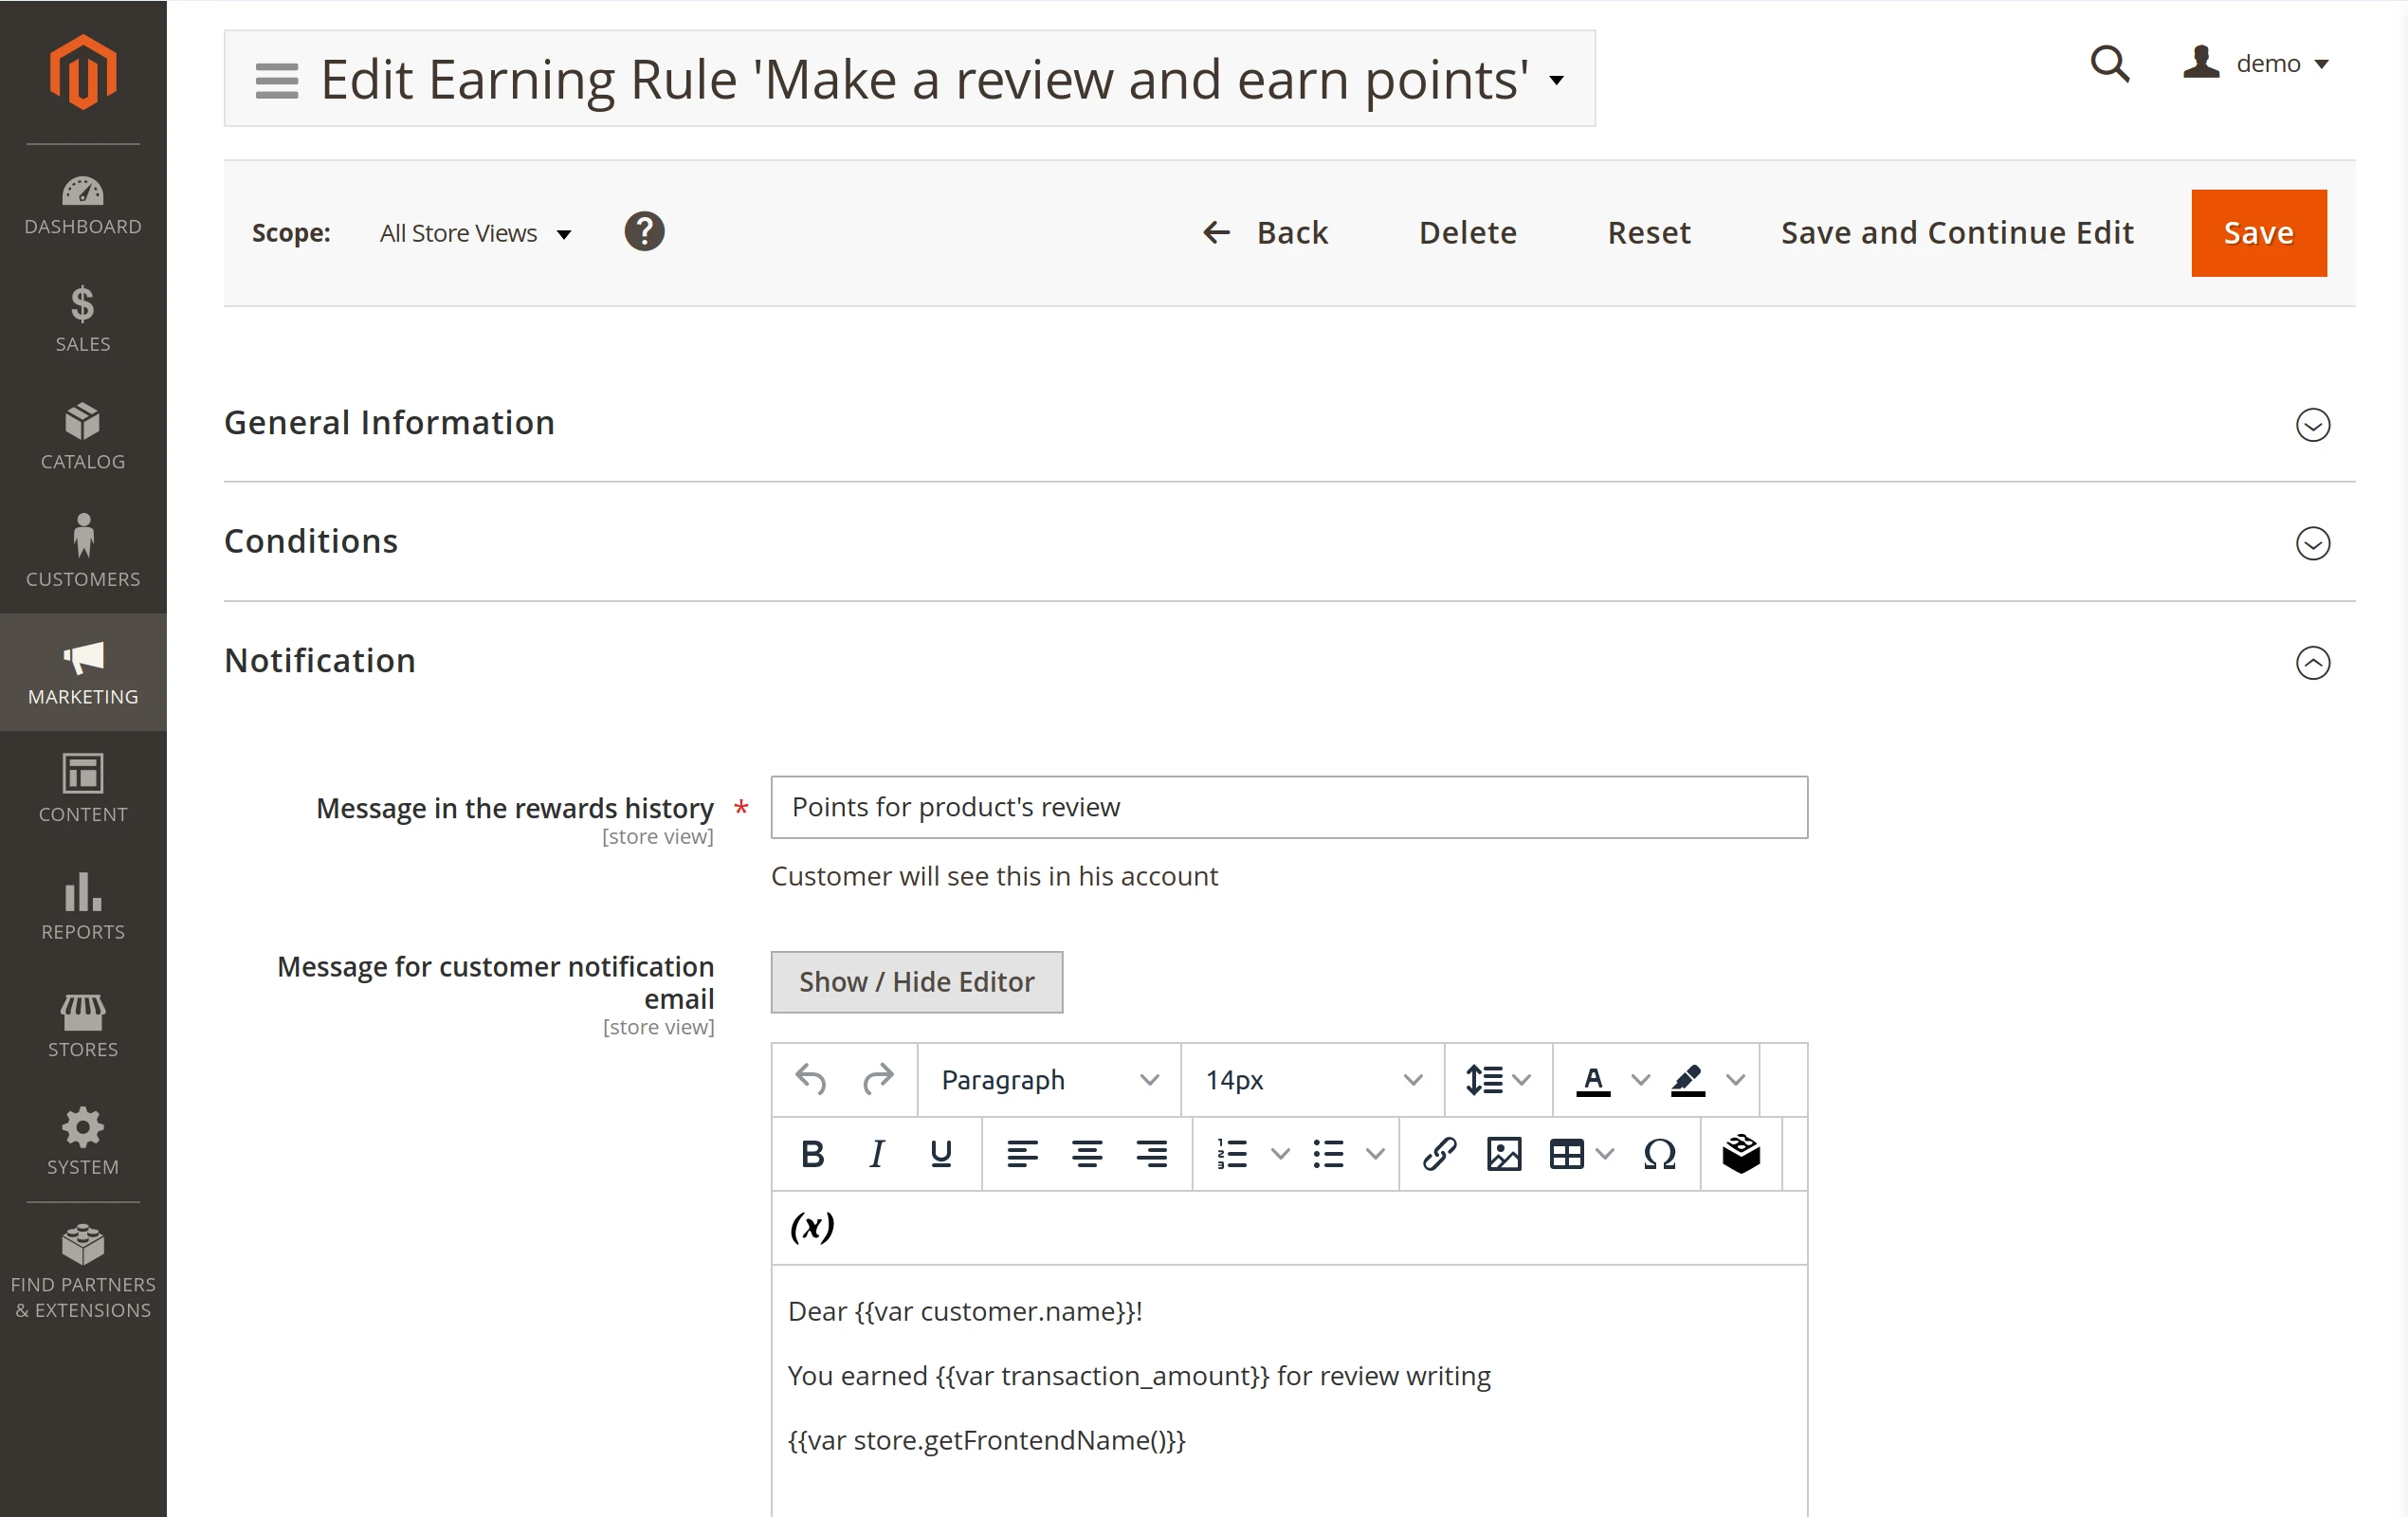The image size is (2408, 1517).
Task: Insert an image into the notification email
Action: pyautogui.click(x=1503, y=1153)
